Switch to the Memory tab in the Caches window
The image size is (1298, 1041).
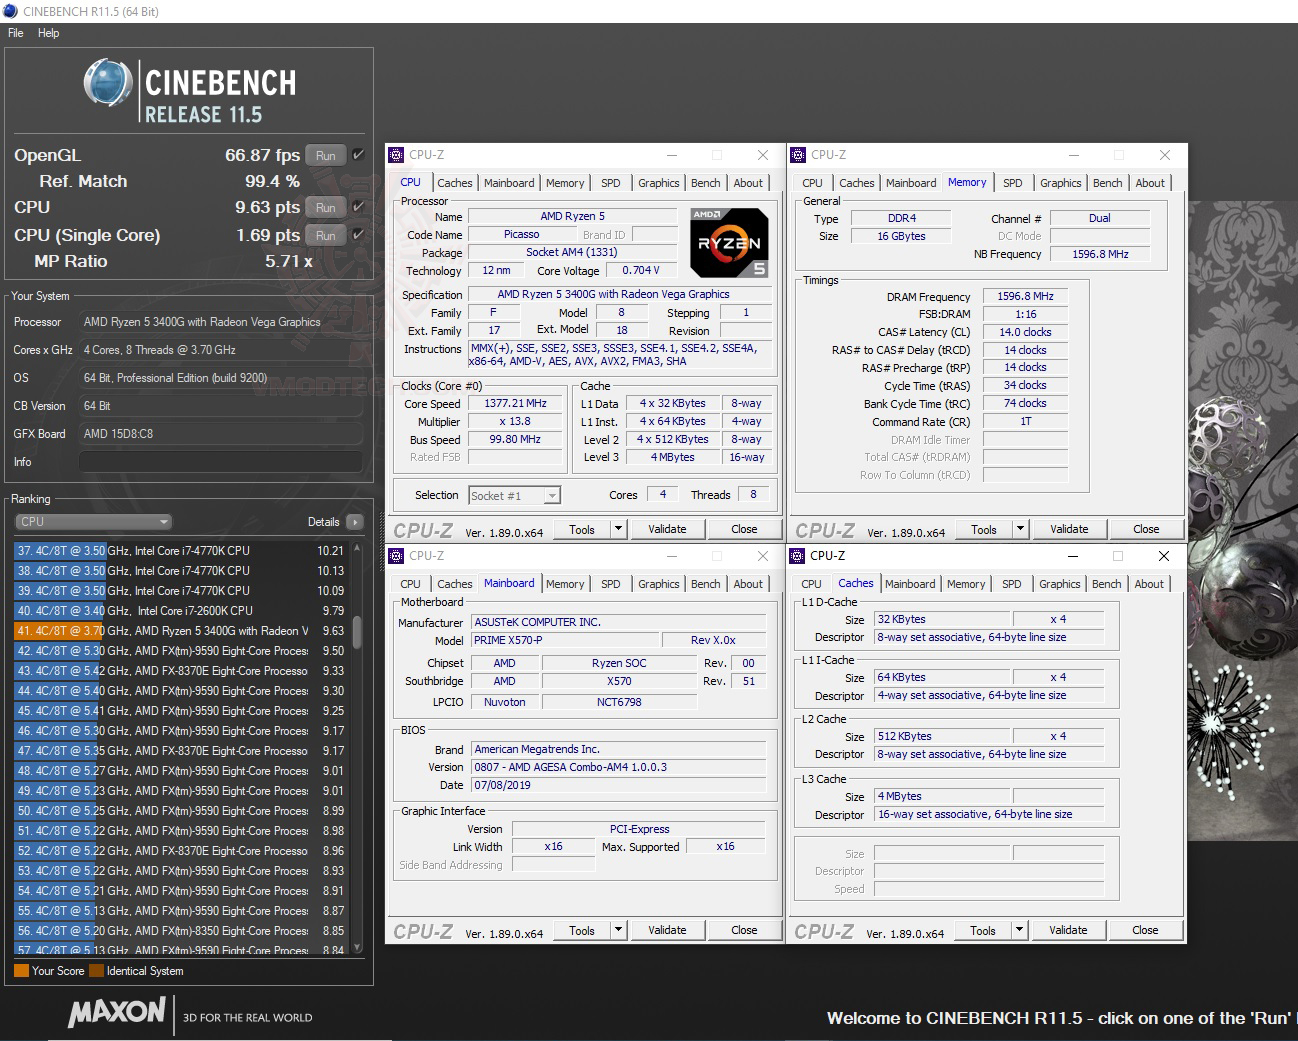[x=966, y=584]
